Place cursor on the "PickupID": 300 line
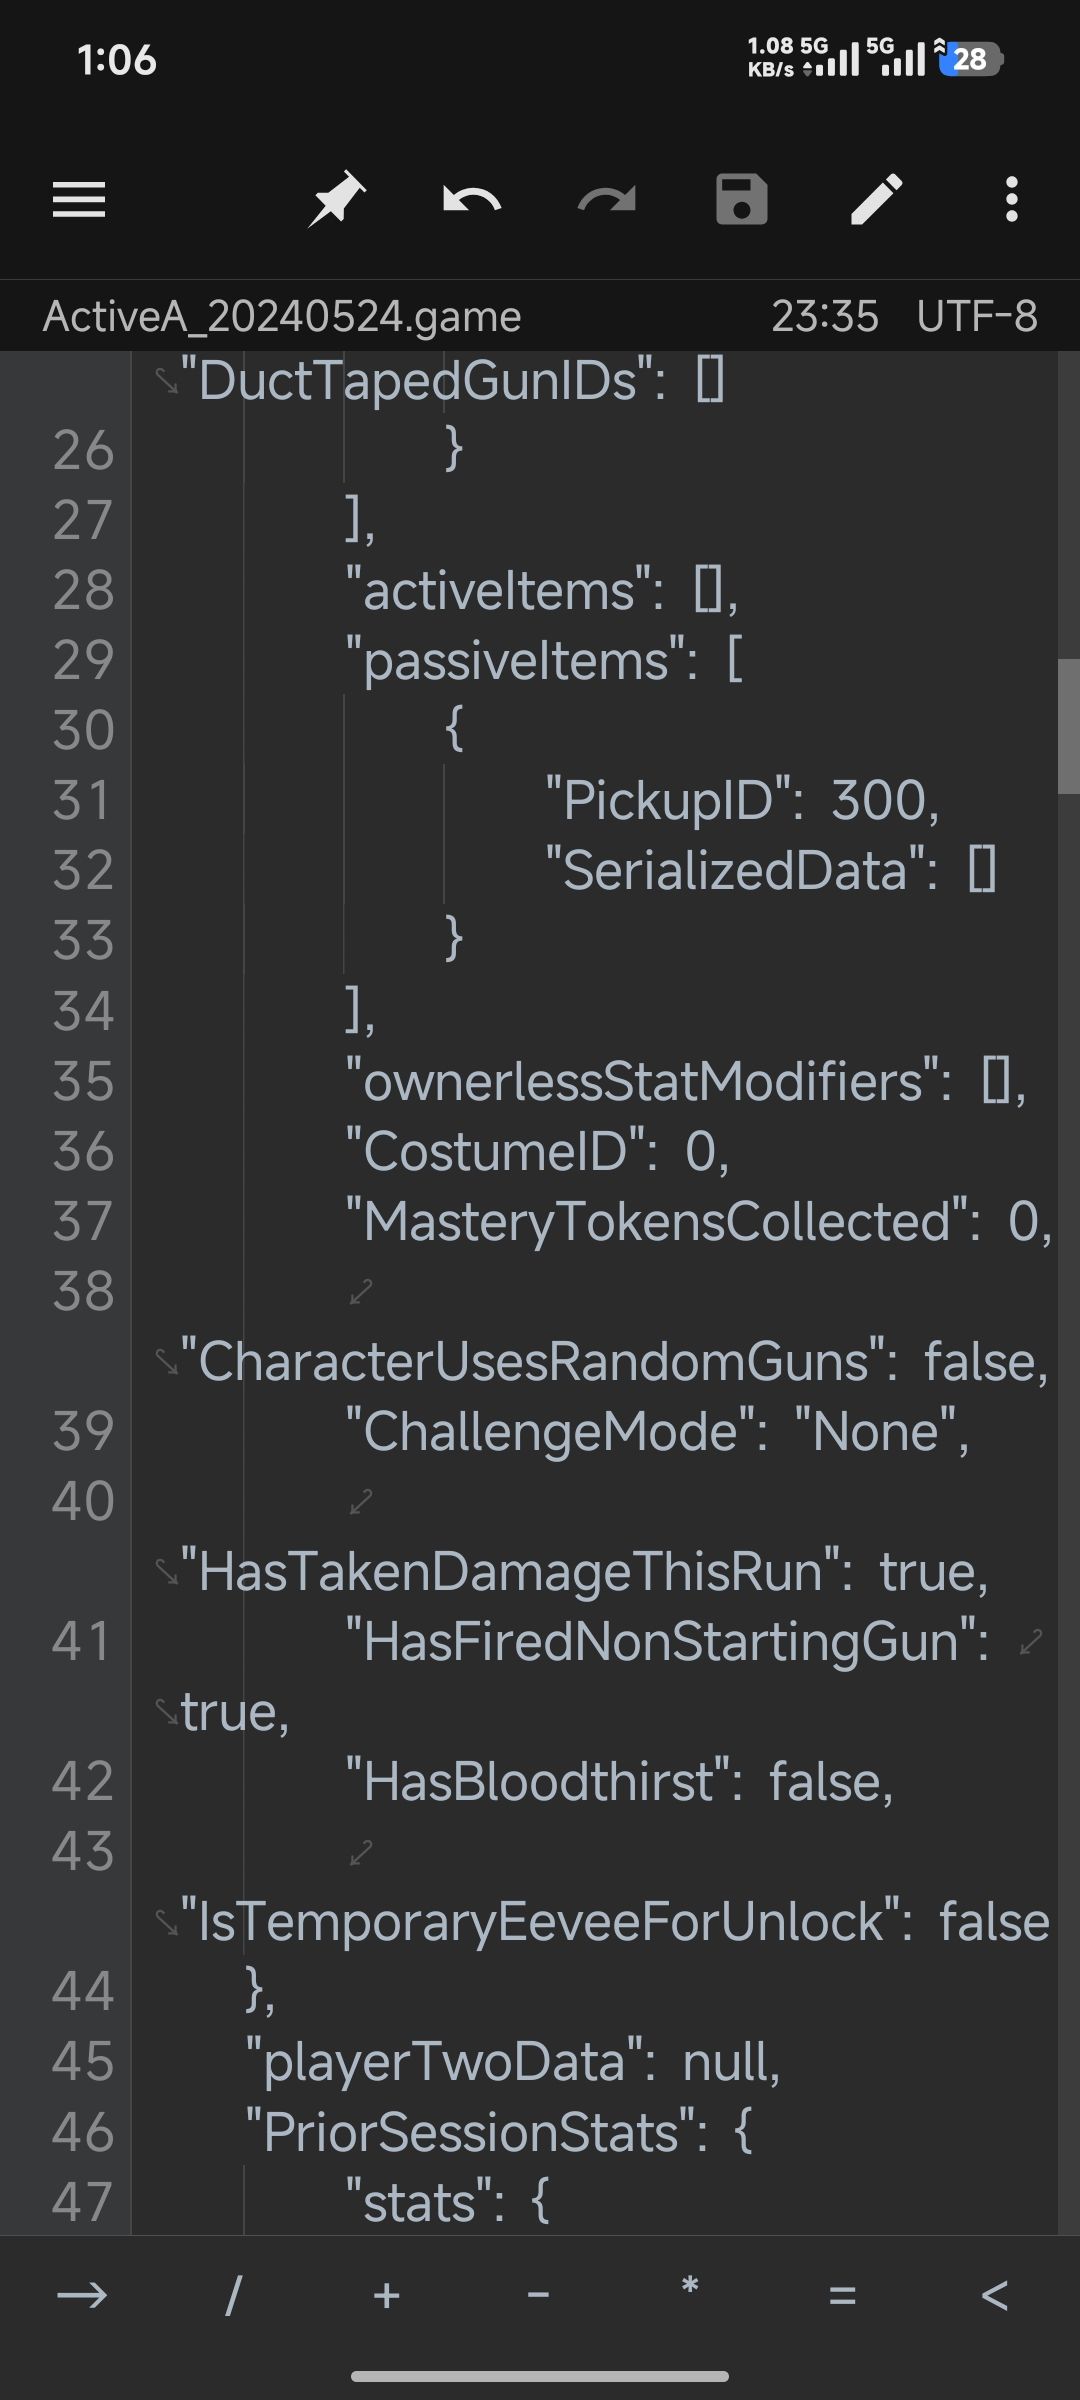 click(x=742, y=800)
